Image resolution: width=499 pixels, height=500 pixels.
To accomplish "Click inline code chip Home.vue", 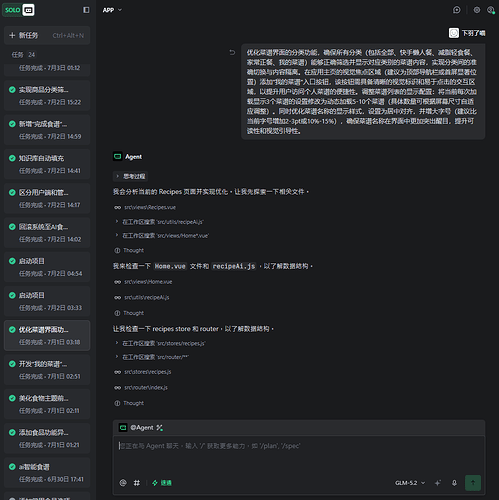I will point(170,266).
